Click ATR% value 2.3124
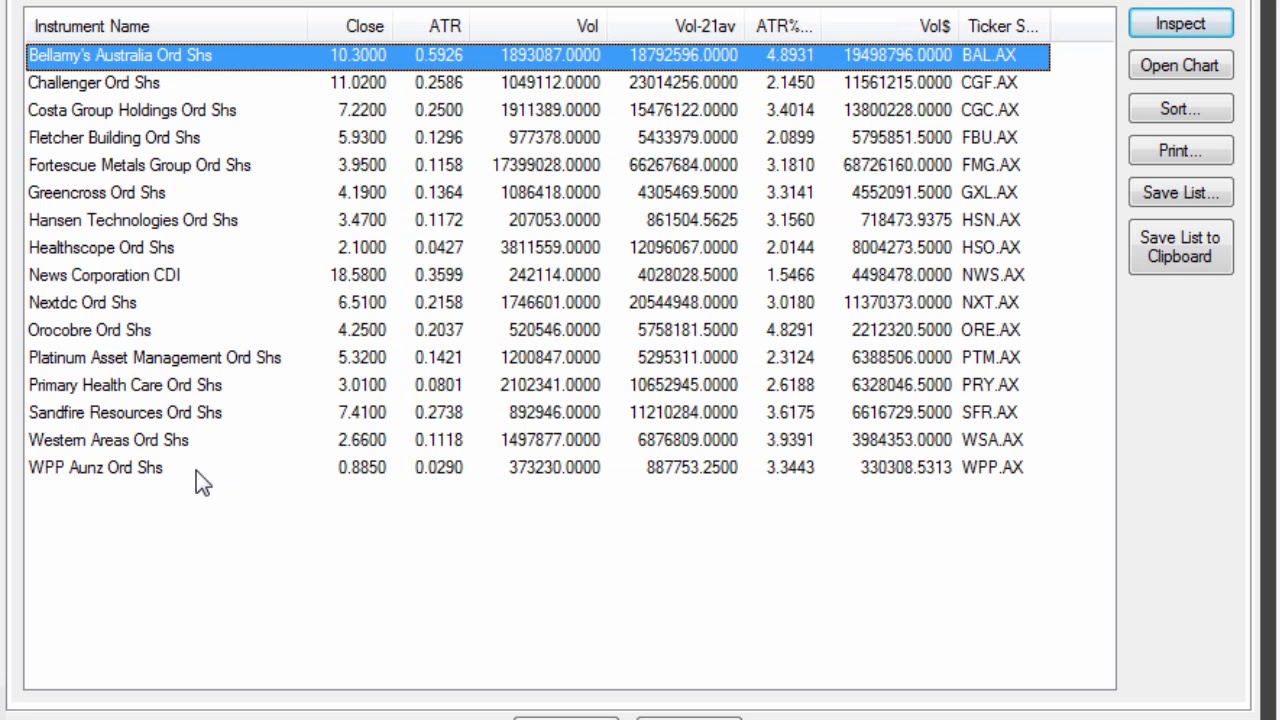This screenshot has width=1280, height=720. point(790,358)
